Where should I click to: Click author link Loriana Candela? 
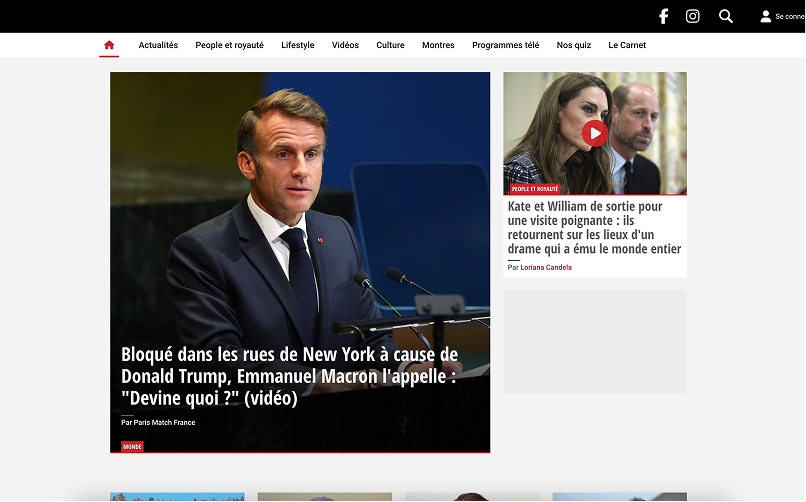[546, 267]
